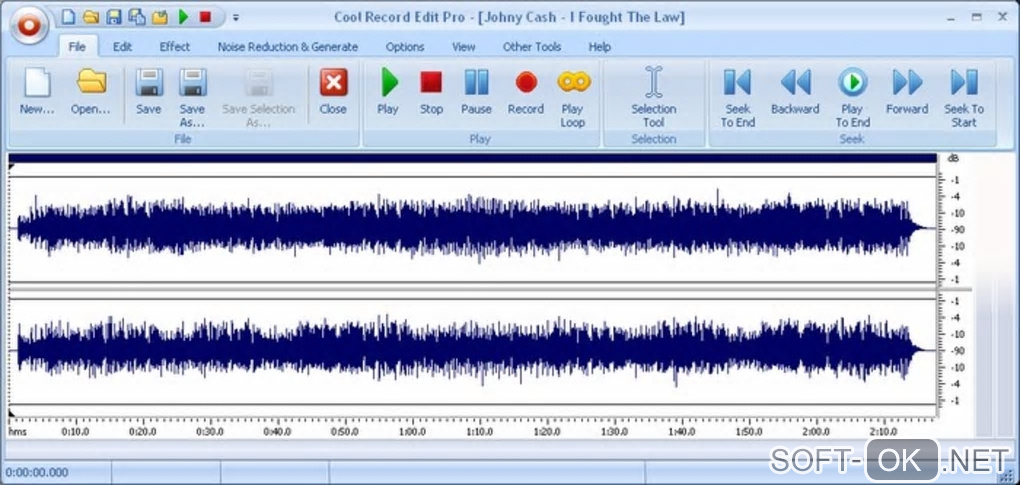Click the greyed Save Selection As... button

(x=258, y=98)
